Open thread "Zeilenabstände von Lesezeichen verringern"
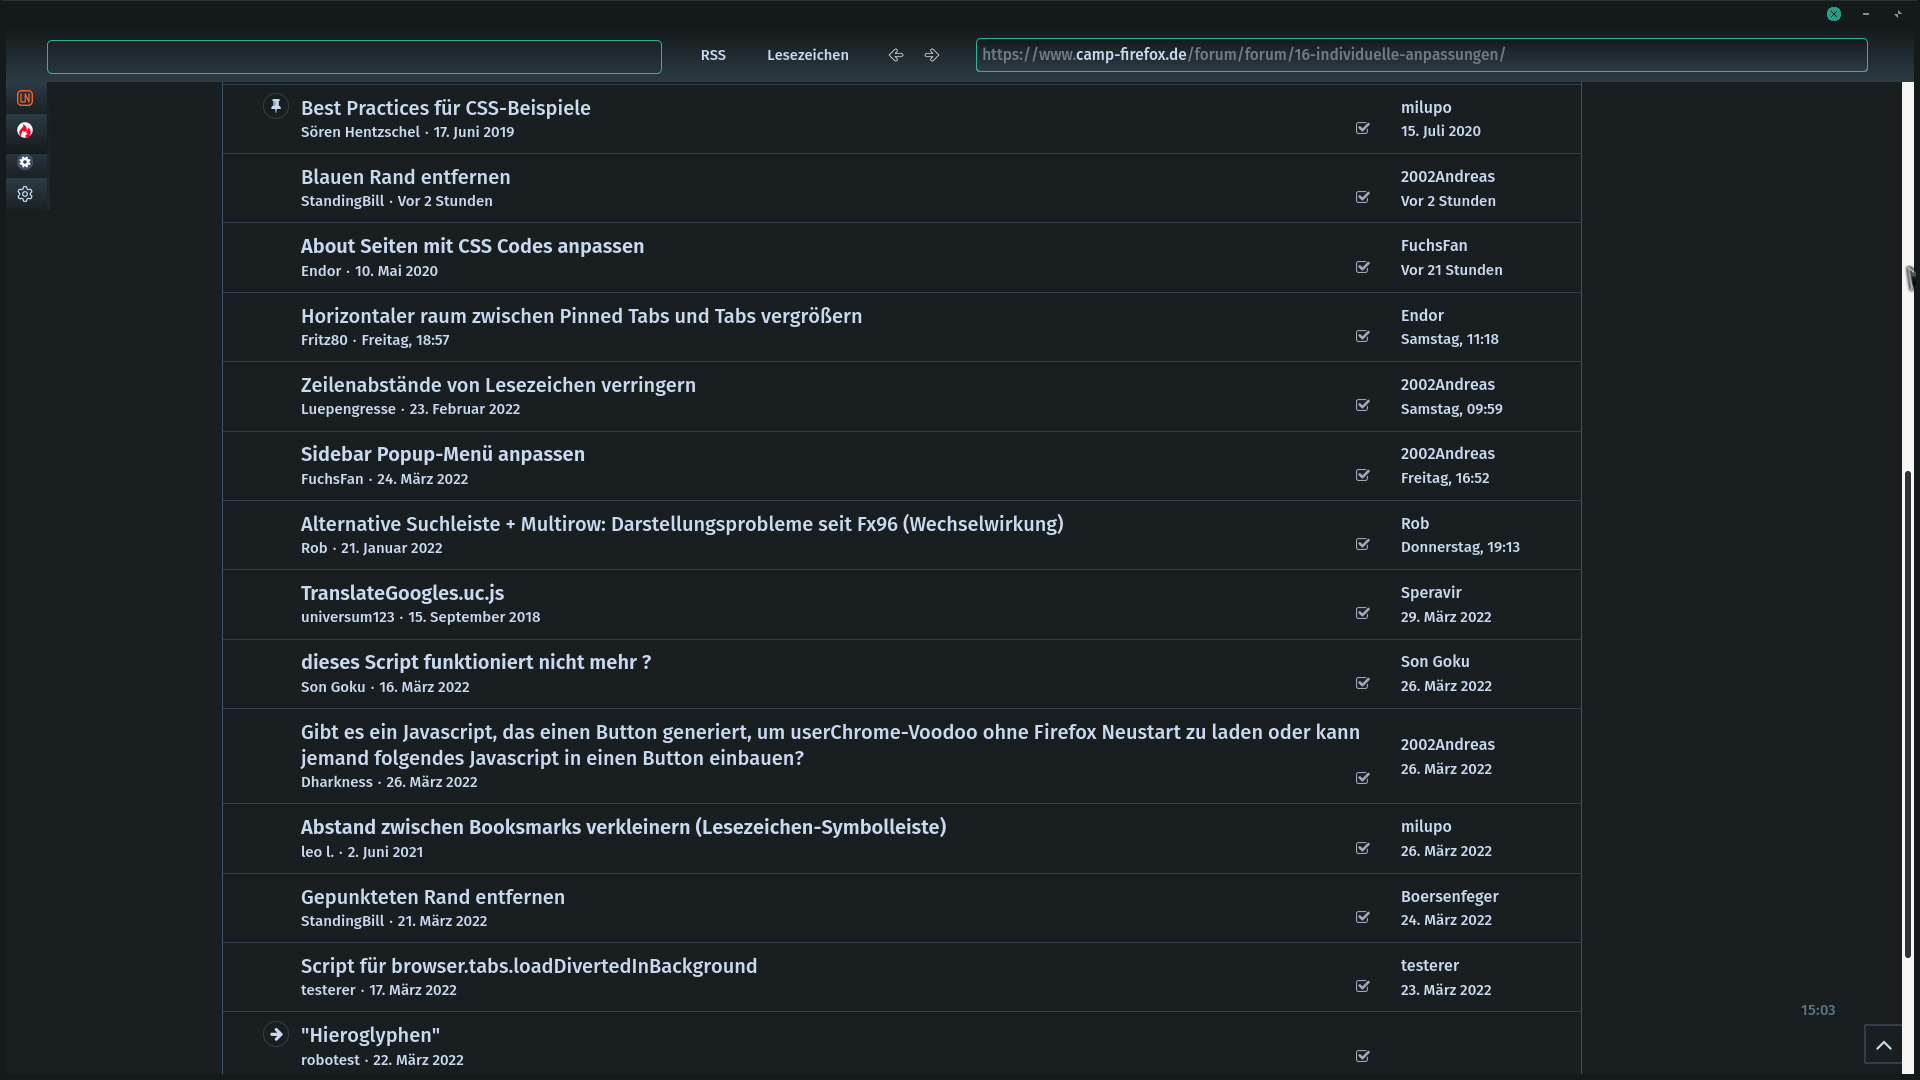Image resolution: width=1920 pixels, height=1080 pixels. pyautogui.click(x=498, y=385)
